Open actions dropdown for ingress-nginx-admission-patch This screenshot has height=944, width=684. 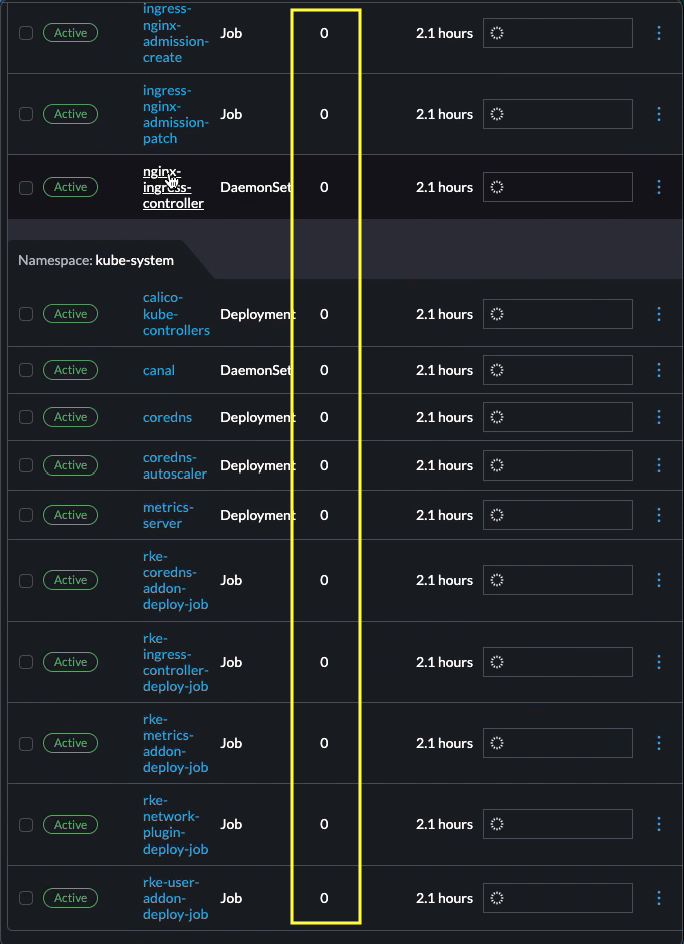(659, 113)
